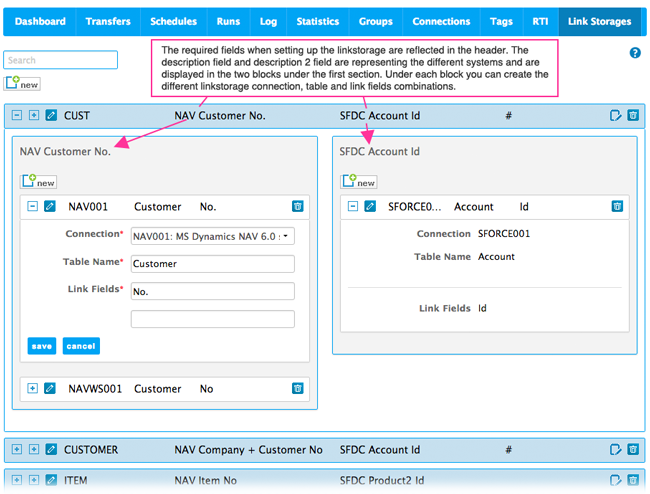Collapse the NAV001 Customer entry
The height and width of the screenshot is (494, 650).
(32, 206)
